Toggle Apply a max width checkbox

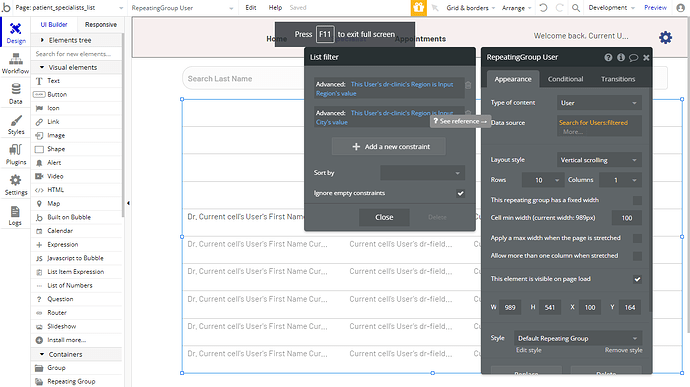[x=637, y=238]
